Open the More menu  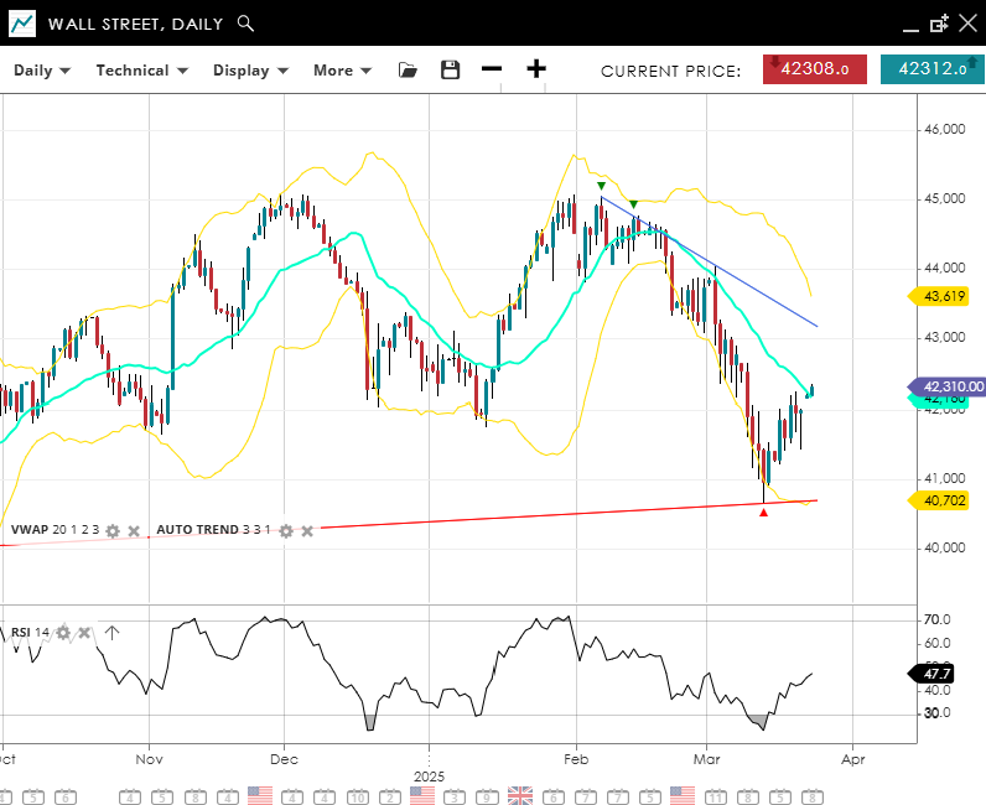click(342, 70)
